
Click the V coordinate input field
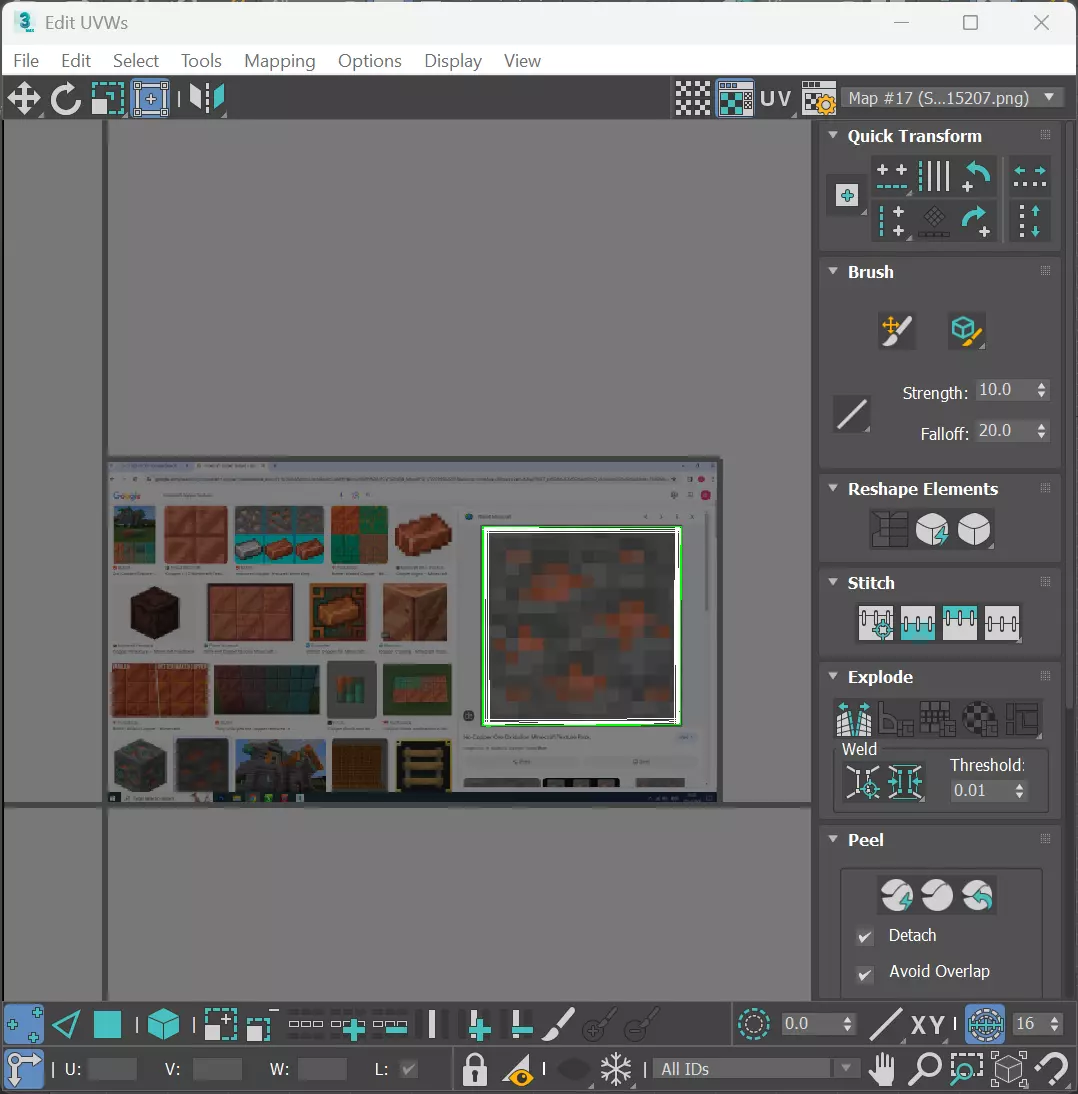pyautogui.click(x=217, y=1069)
